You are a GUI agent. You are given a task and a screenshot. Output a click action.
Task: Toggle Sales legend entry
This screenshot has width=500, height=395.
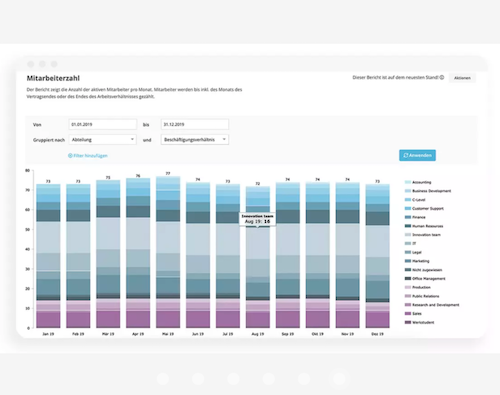click(413, 314)
